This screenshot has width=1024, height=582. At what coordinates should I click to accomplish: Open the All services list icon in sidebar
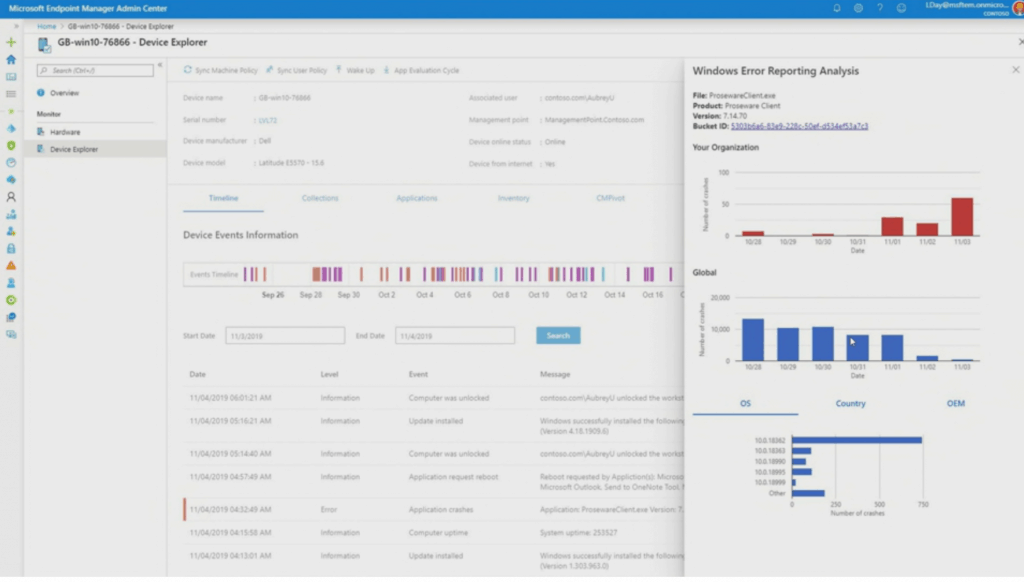tap(11, 94)
